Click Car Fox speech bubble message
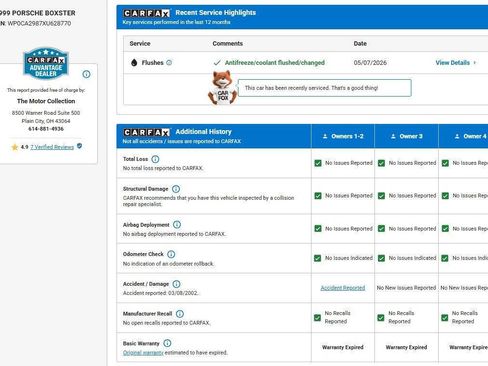The image size is (488, 366). (325, 88)
